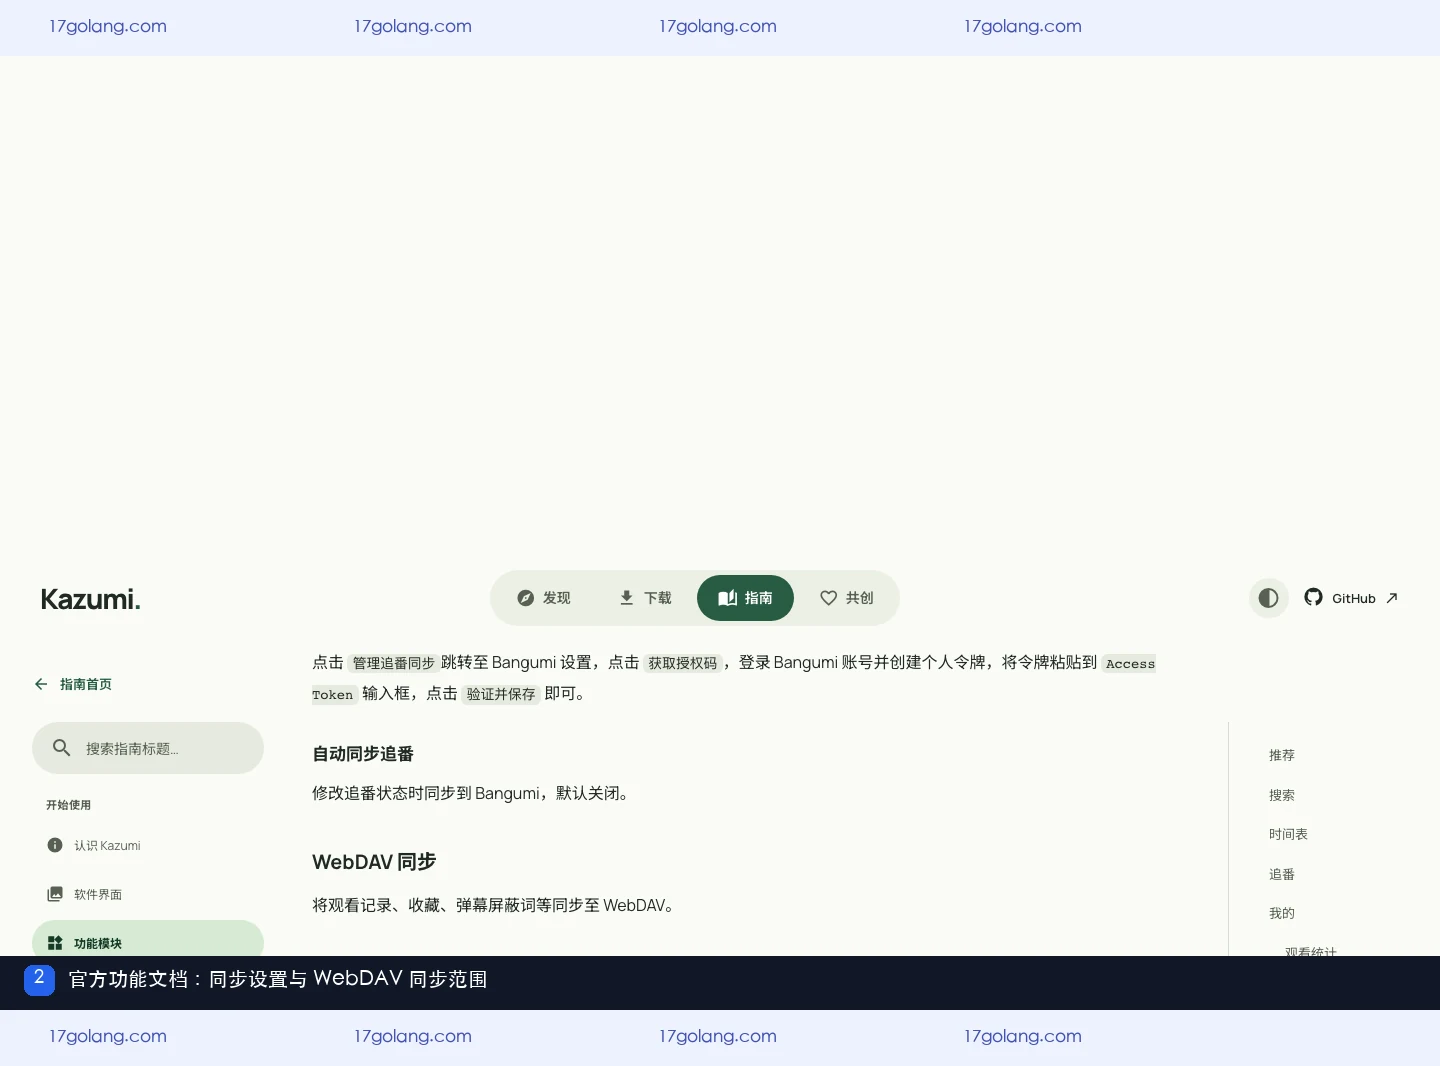Jump to 追番 in the outline
1440x1066 pixels.
1282,874
